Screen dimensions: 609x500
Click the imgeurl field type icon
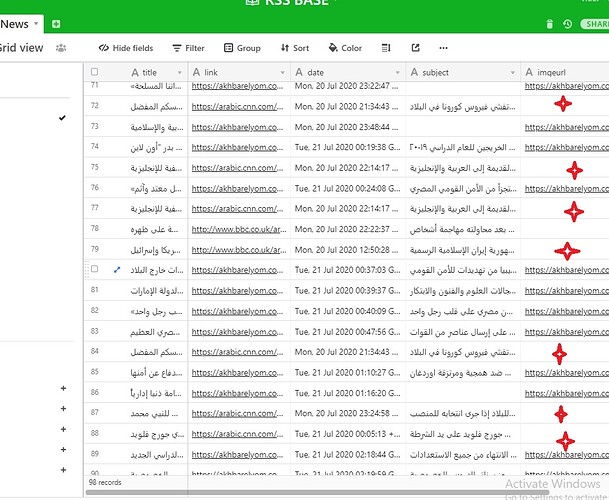(529, 72)
